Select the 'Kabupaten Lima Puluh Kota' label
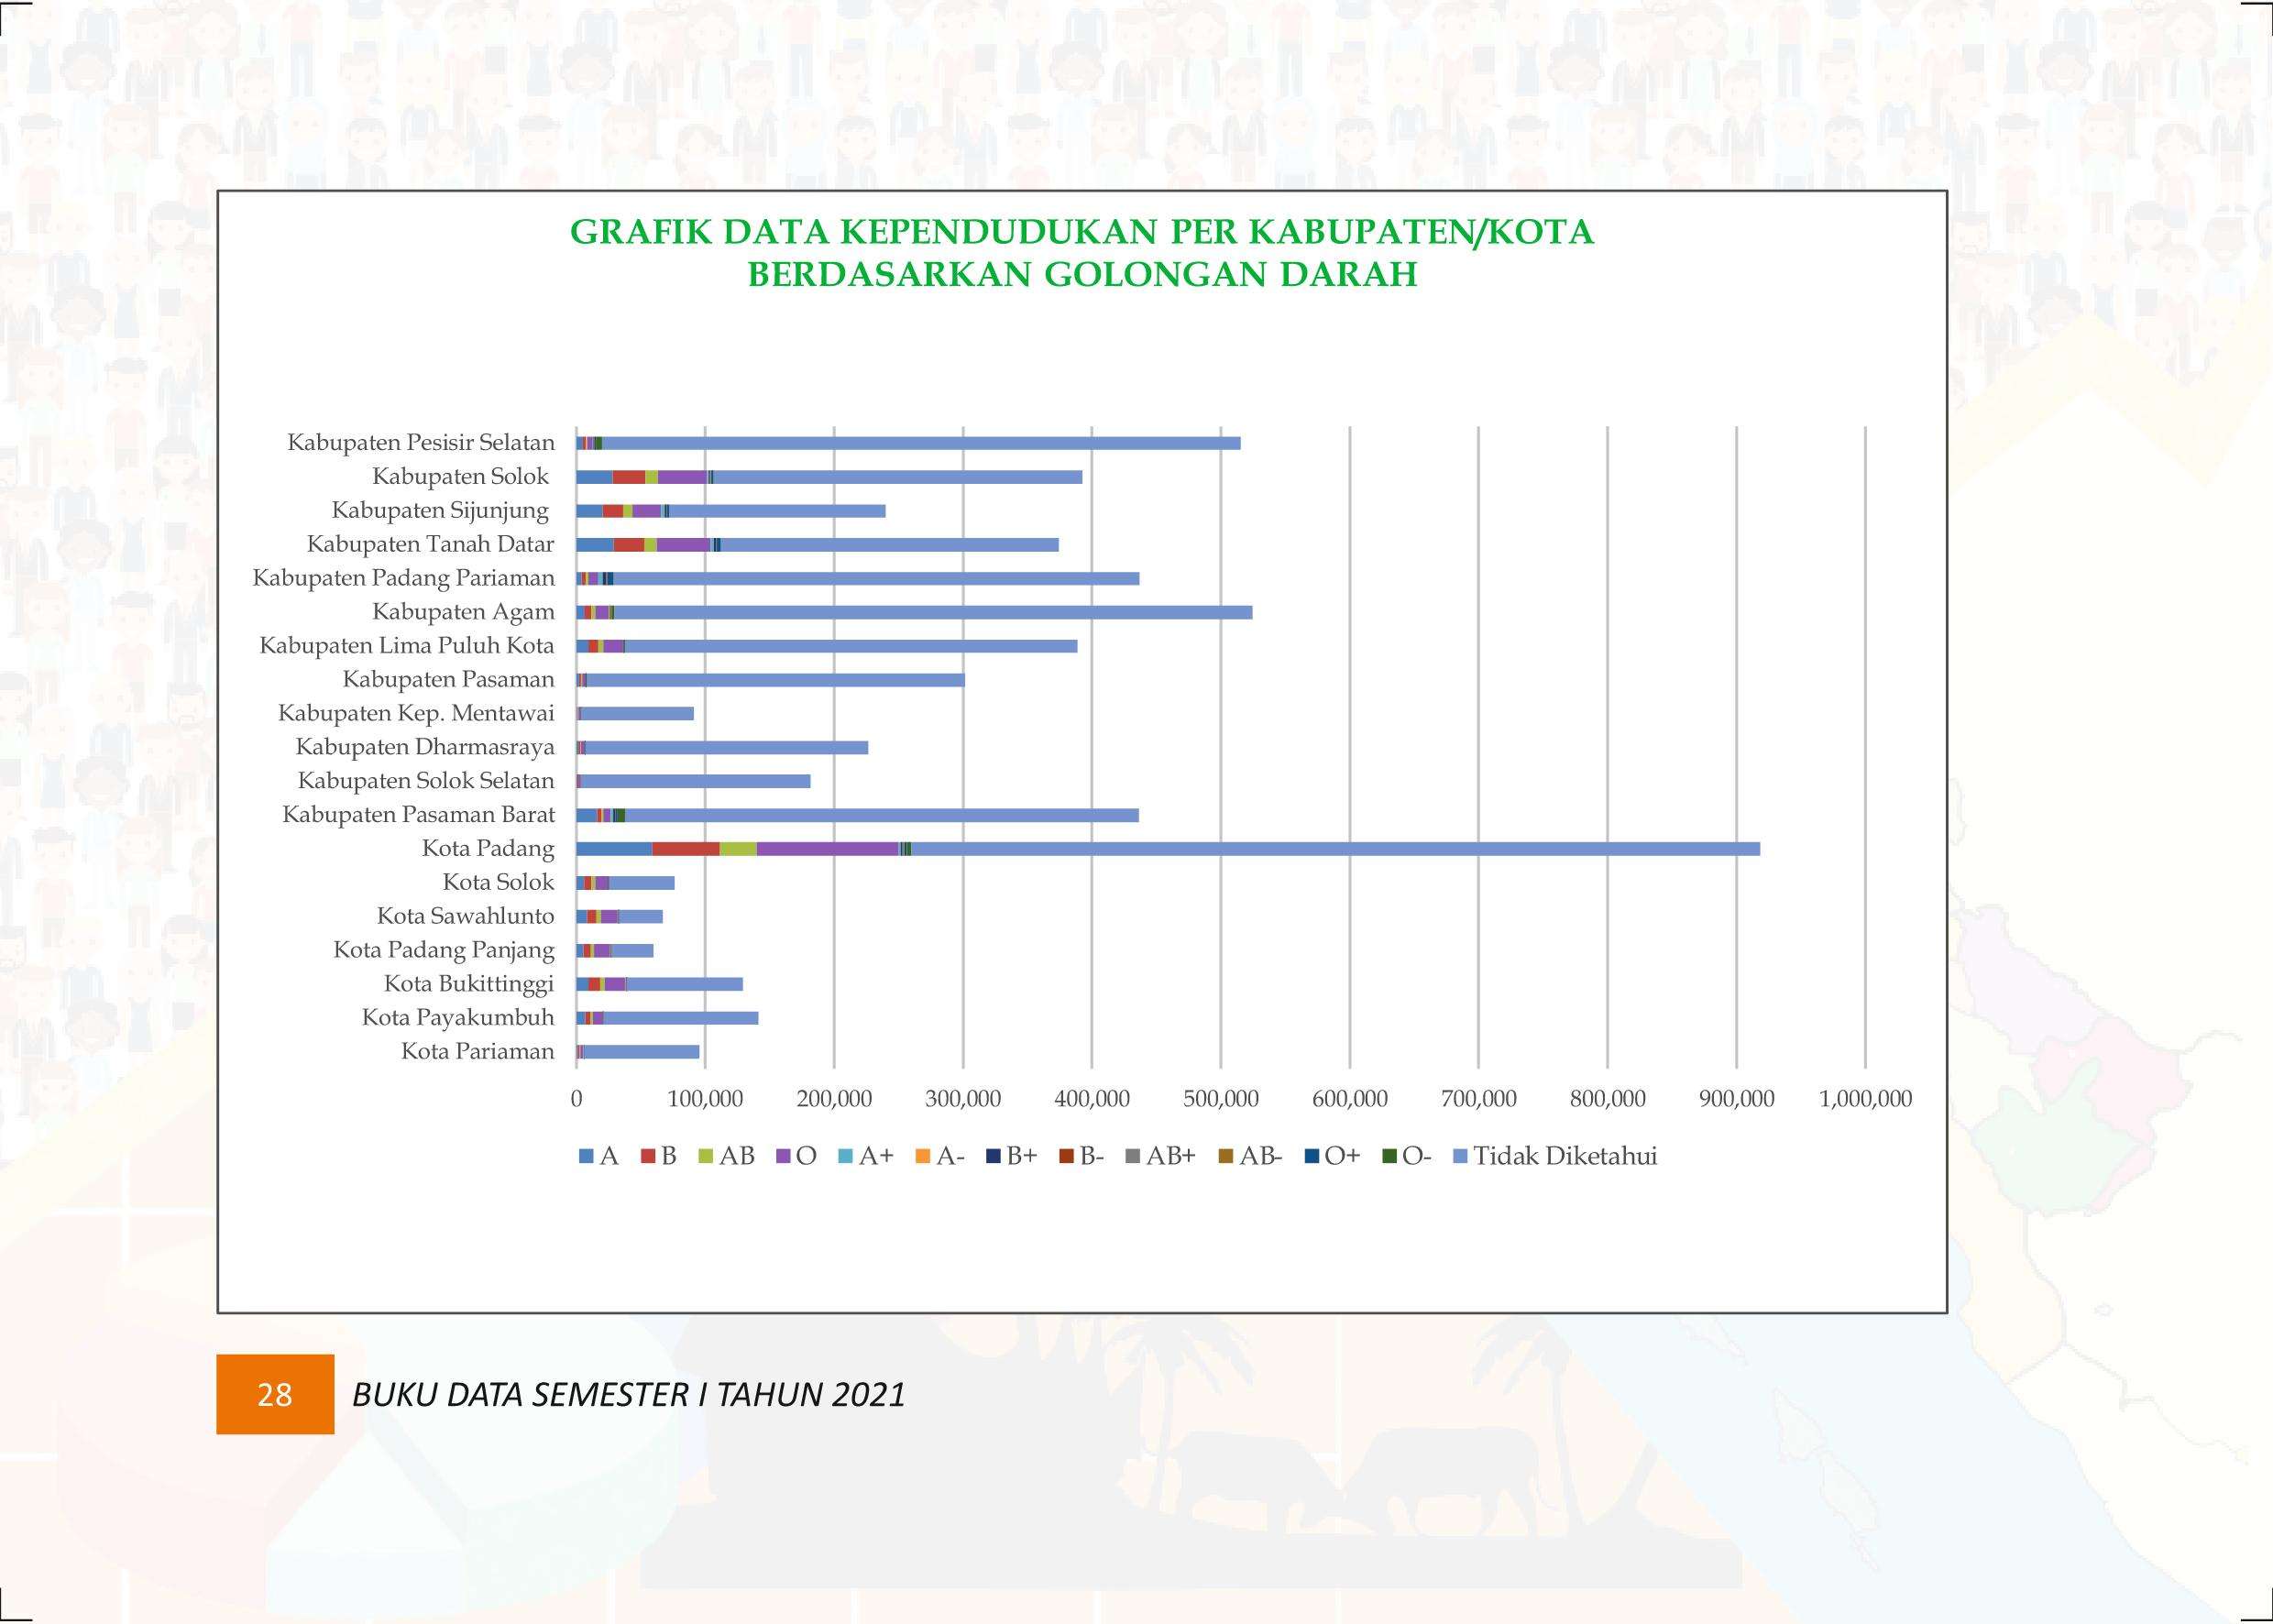Viewport: 2273px width, 1624px height. pyautogui.click(x=407, y=646)
